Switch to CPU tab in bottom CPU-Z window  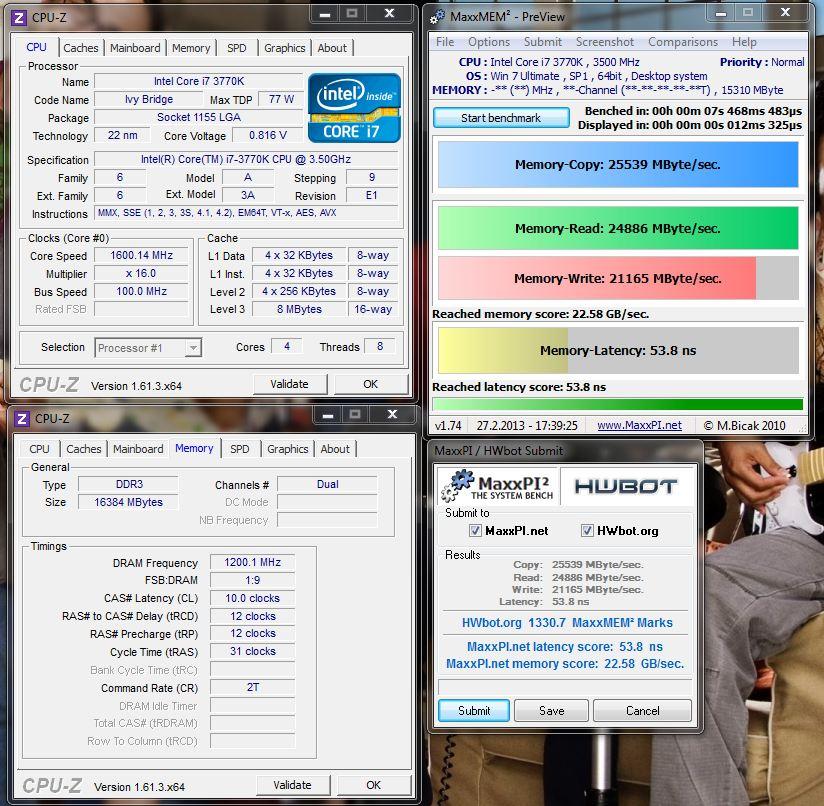click(39, 449)
